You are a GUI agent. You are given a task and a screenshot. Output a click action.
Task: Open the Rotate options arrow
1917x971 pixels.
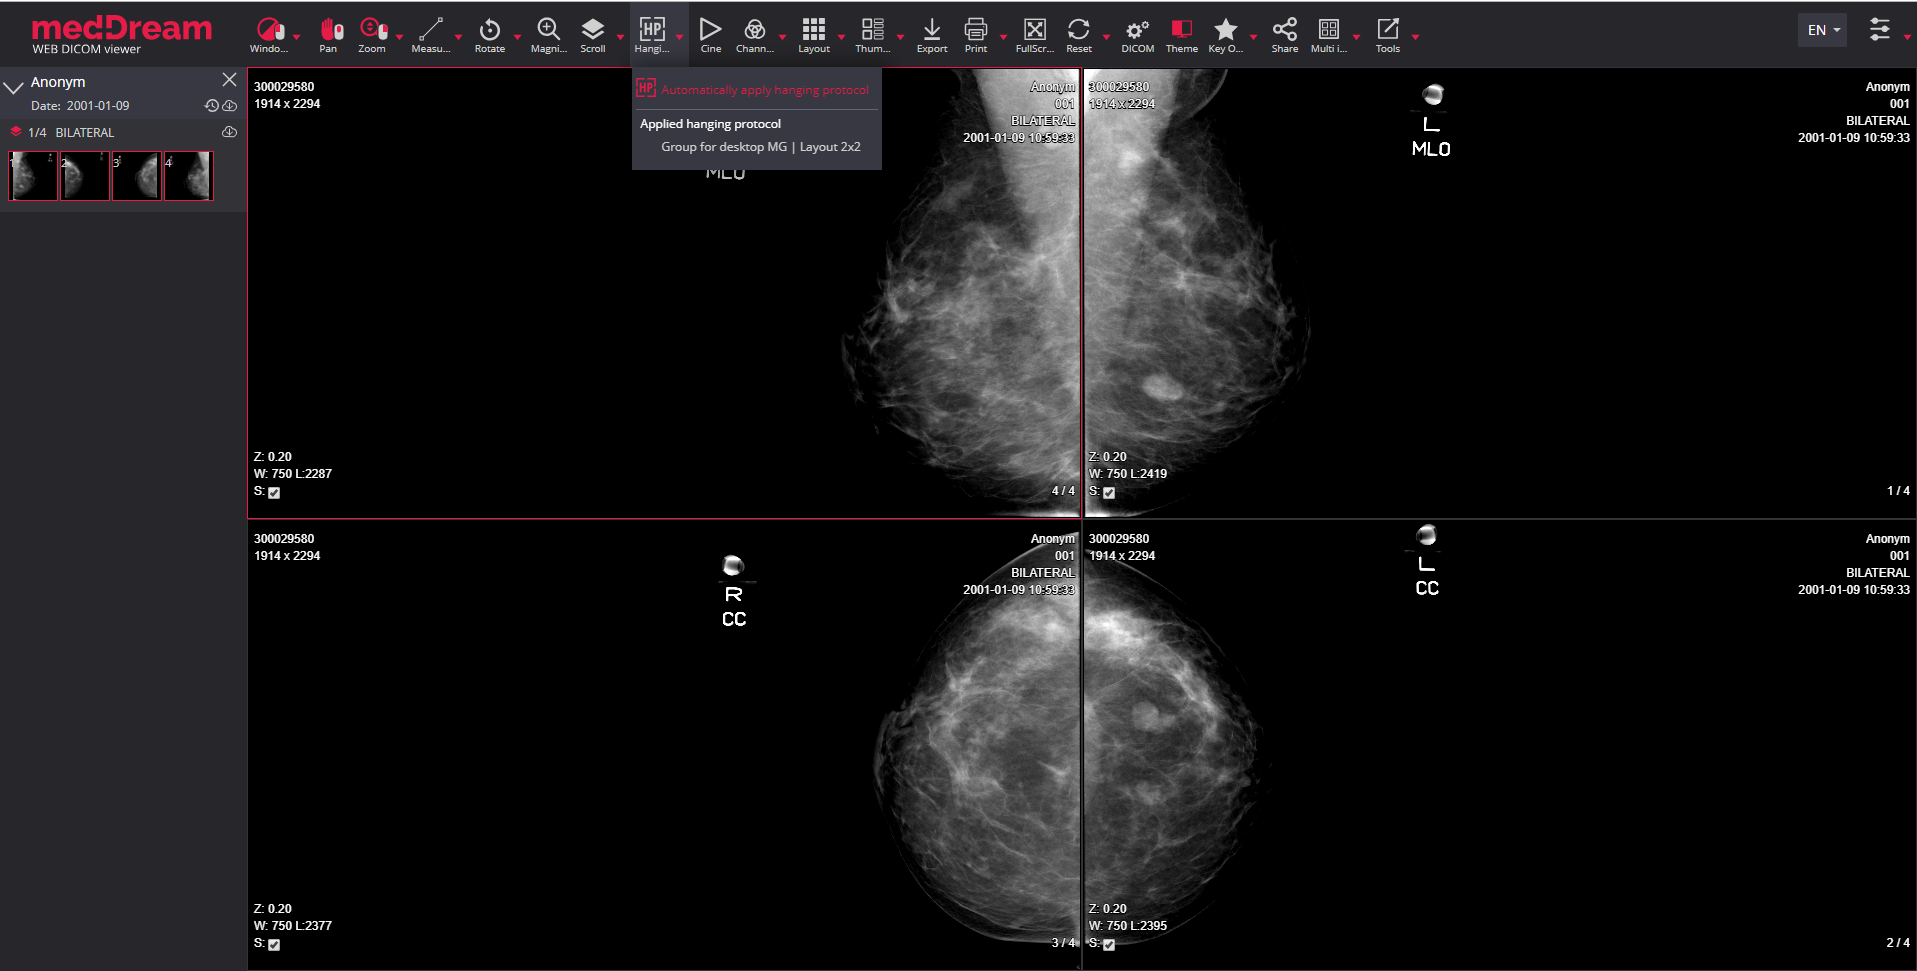point(518,37)
